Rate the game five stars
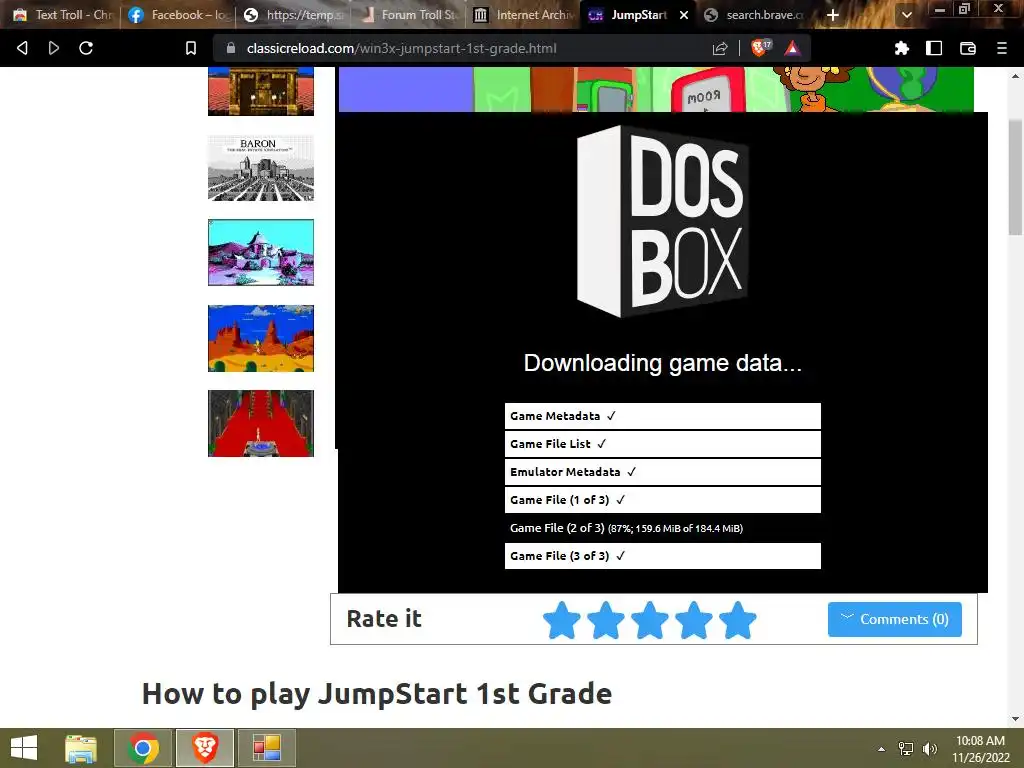Viewport: 1024px width, 768px height. 737,620
